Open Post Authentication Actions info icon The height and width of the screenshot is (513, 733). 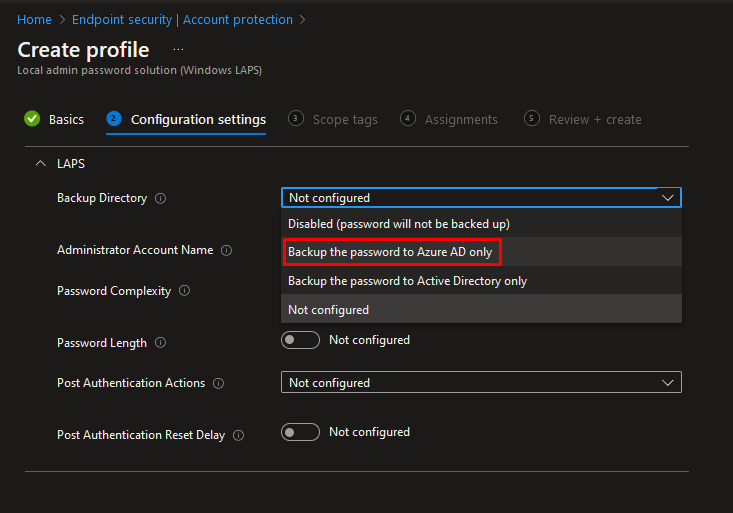[218, 383]
